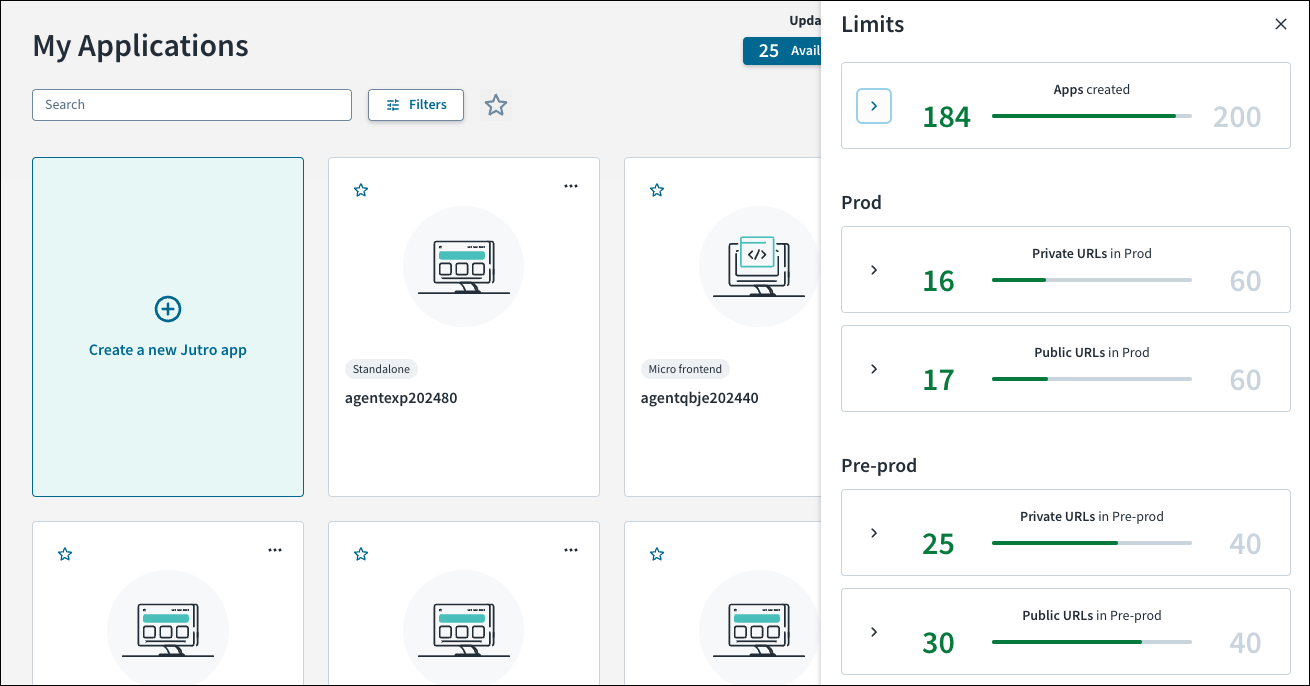1310x686 pixels.
Task: Click the 30 Public URLs in Pre-prod count
Action: pos(938,643)
